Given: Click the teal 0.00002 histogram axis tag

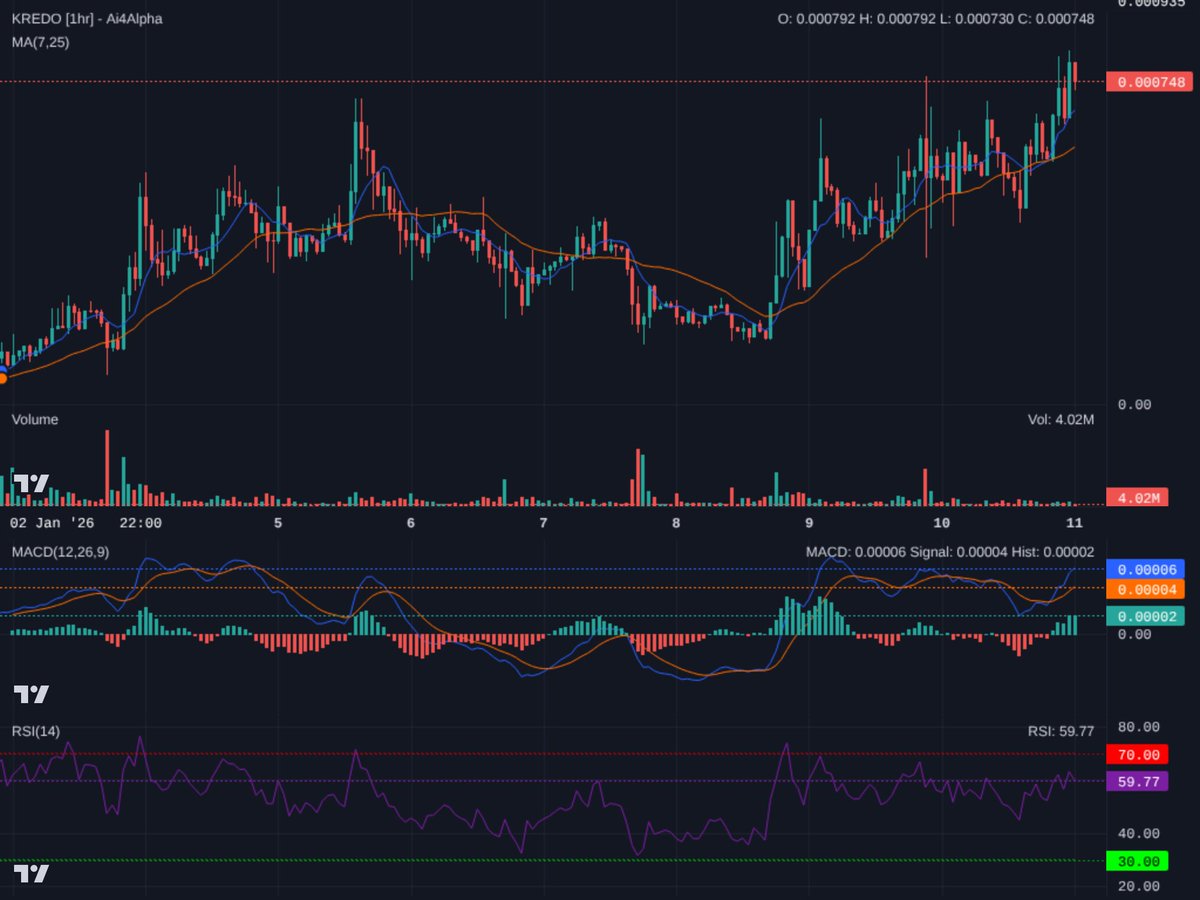Looking at the screenshot, I should pyautogui.click(x=1146, y=616).
